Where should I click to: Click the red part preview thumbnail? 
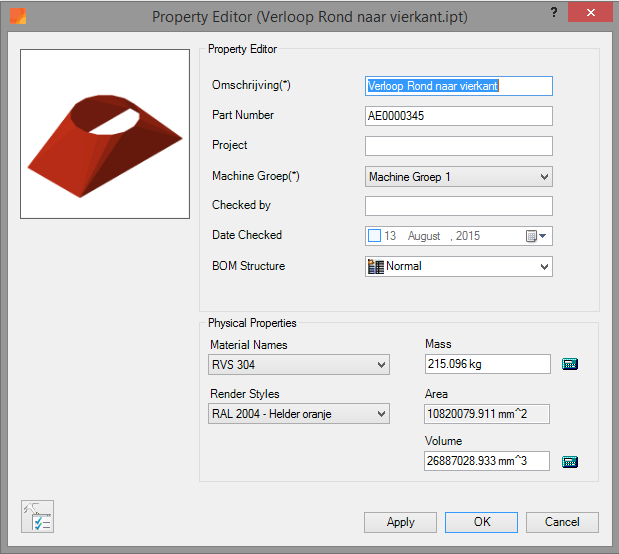click(105, 135)
